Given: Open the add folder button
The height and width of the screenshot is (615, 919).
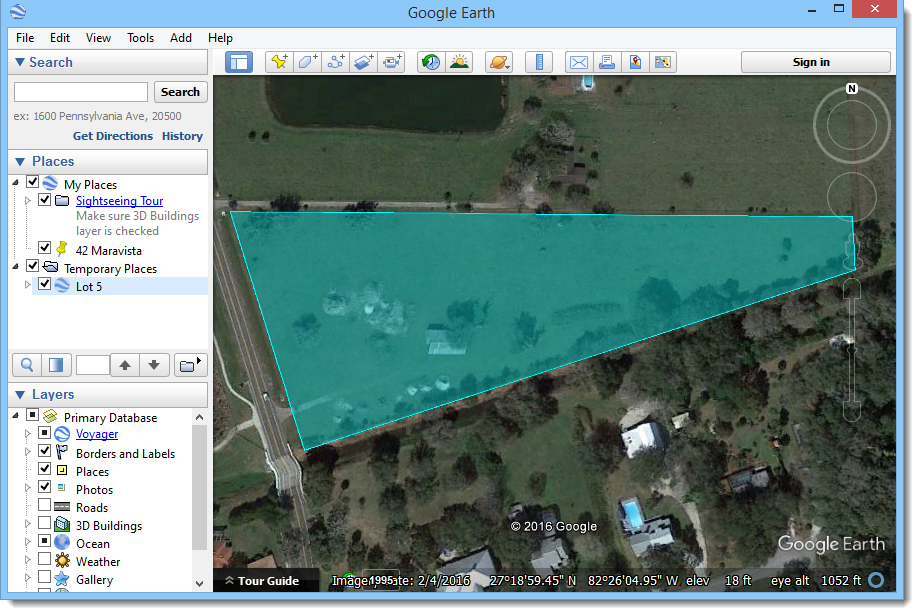Looking at the screenshot, I should point(190,365).
